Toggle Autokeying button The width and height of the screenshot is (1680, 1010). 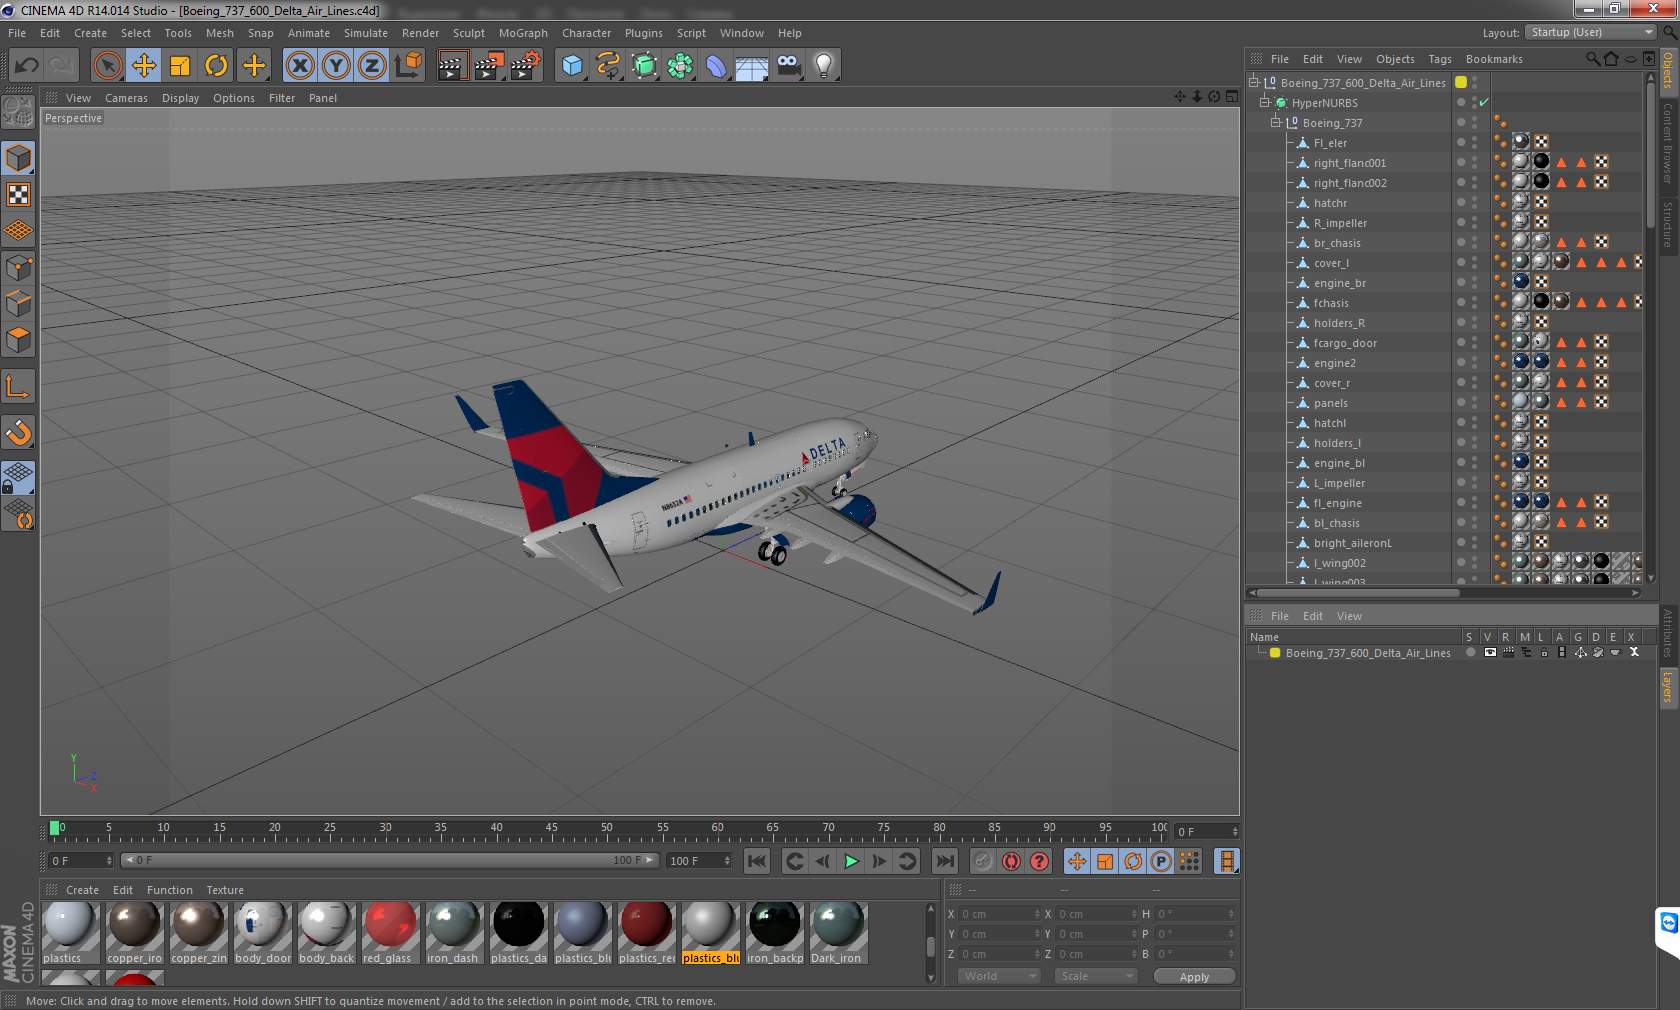1011,861
